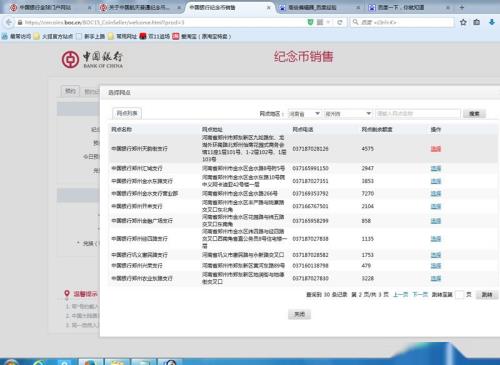Screen dimensions: 500x365
Task: Go to previous page via 上一页
Action: click(400, 295)
